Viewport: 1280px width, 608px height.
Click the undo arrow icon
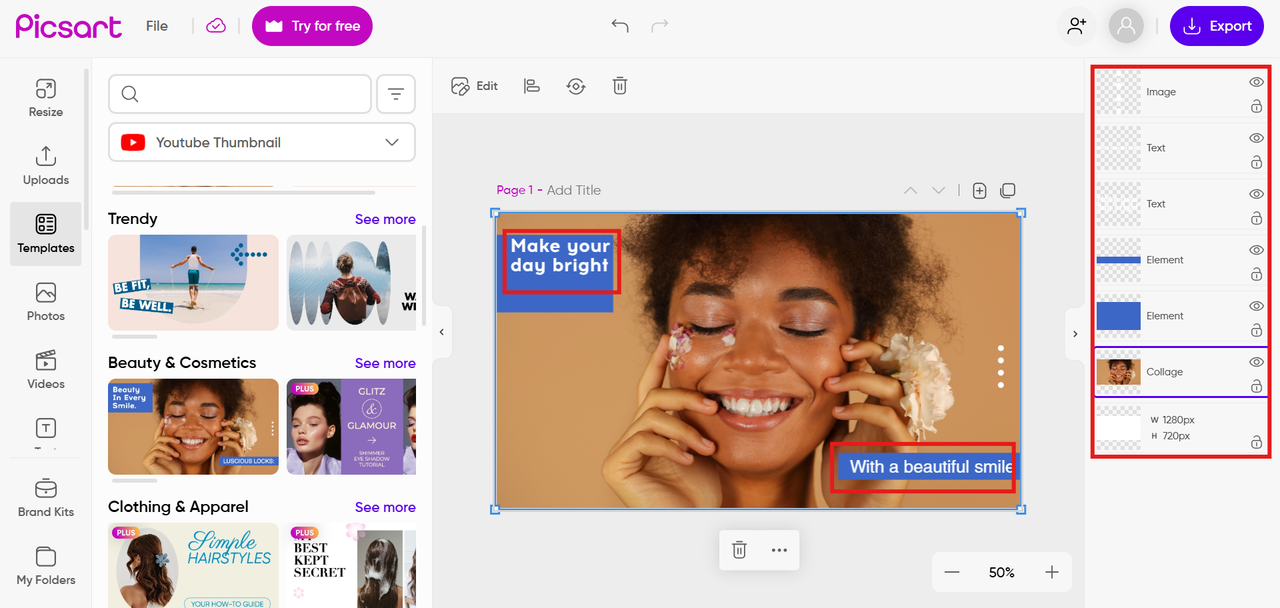point(620,26)
